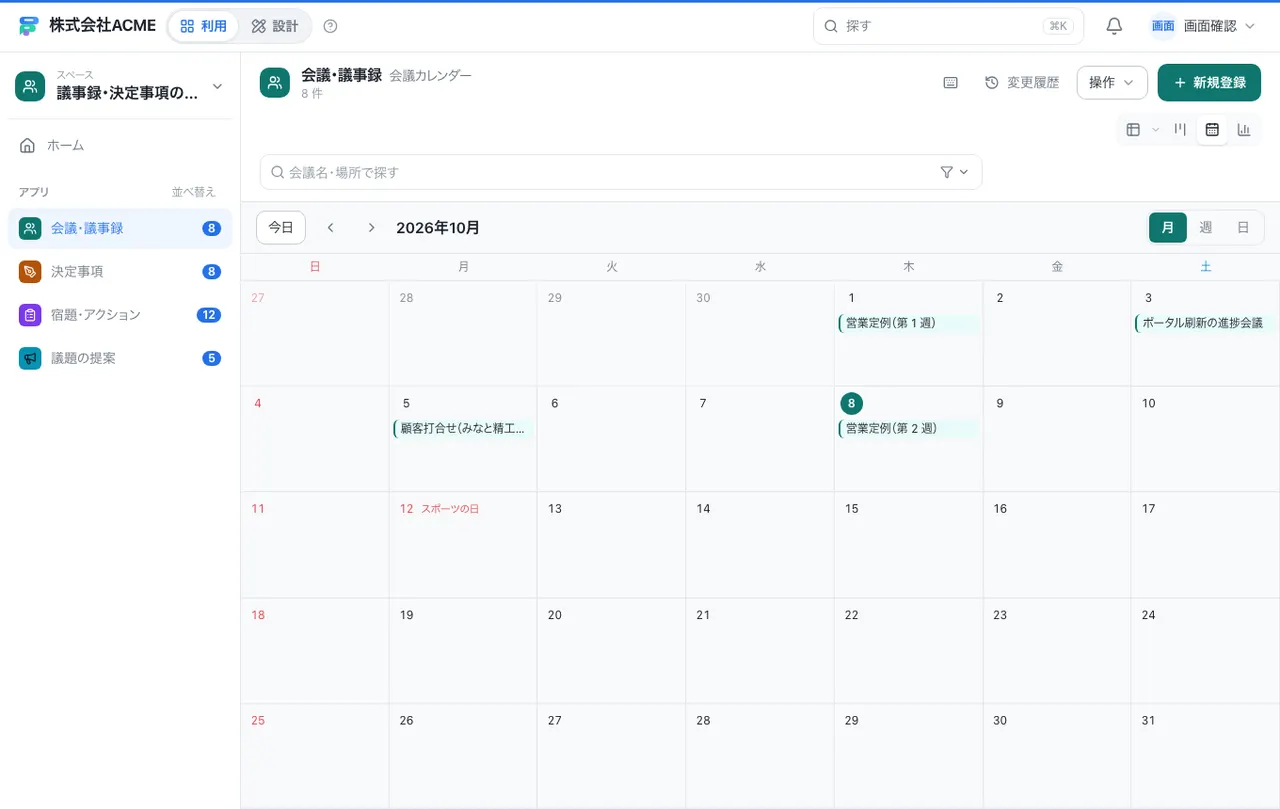Select the 日 view toggle

(x=1243, y=228)
